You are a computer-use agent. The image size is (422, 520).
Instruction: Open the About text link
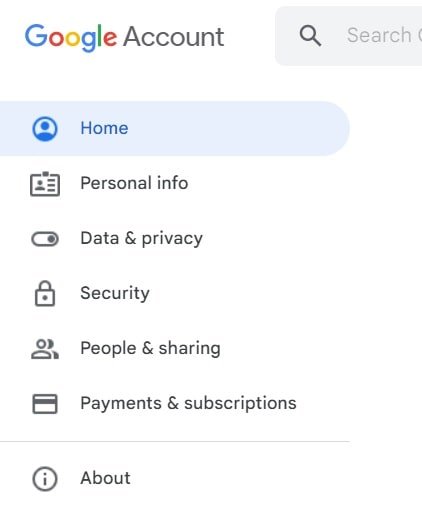(105, 478)
